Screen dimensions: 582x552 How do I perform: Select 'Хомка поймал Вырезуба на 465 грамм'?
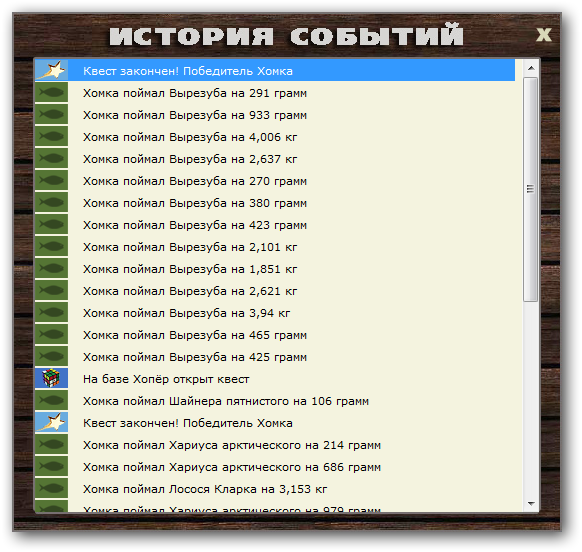pyautogui.click(x=275, y=334)
